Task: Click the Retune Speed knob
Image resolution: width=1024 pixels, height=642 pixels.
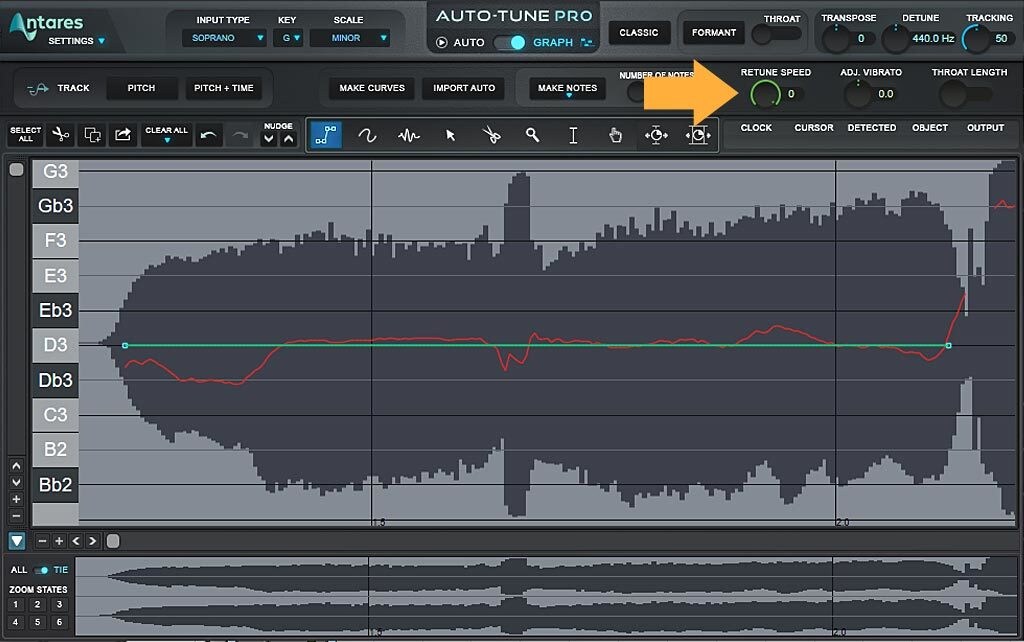Action: pyautogui.click(x=765, y=94)
